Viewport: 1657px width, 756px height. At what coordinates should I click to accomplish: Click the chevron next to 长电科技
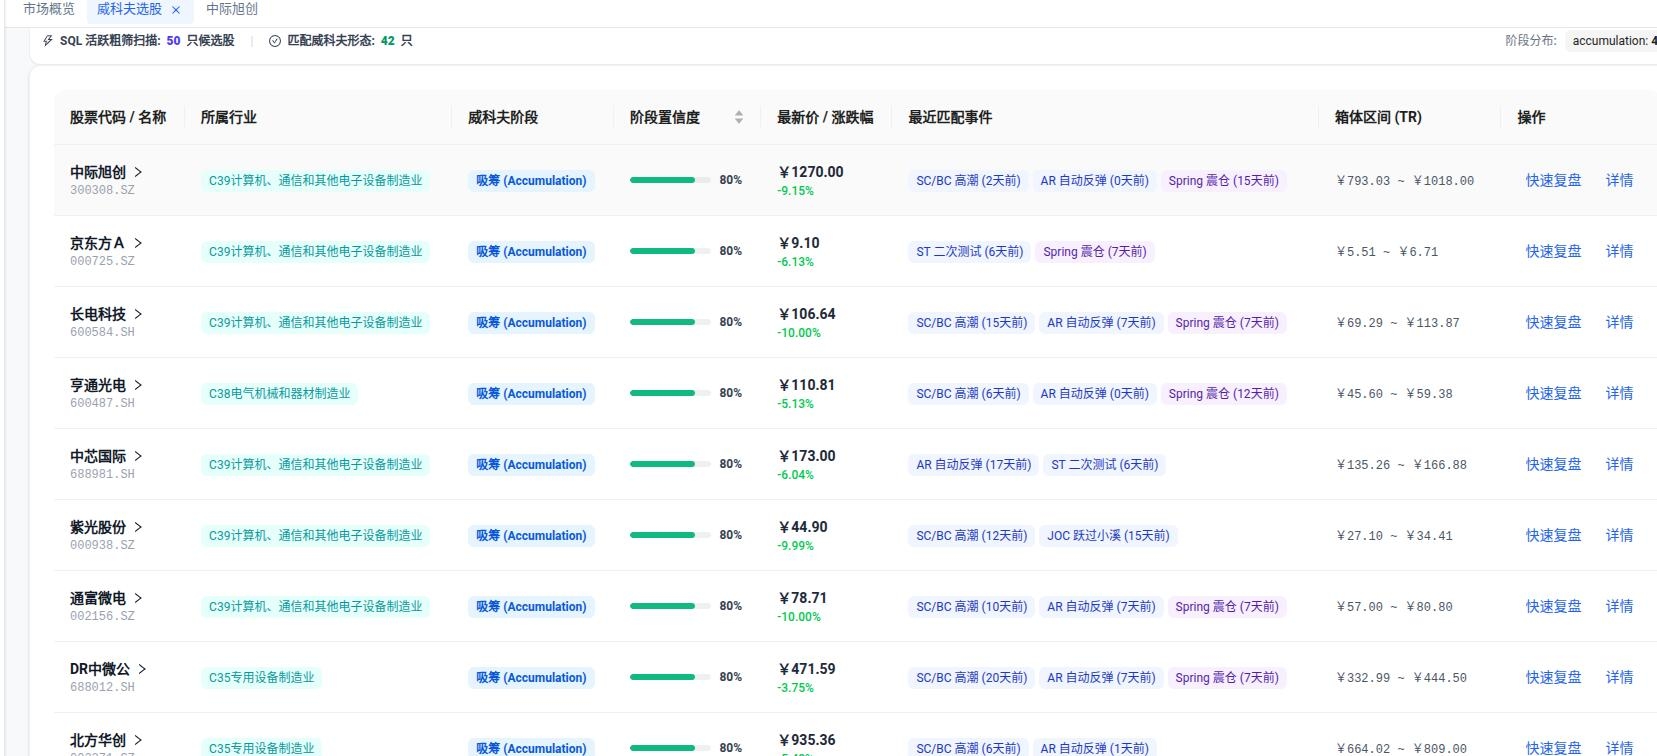pyautogui.click(x=138, y=314)
